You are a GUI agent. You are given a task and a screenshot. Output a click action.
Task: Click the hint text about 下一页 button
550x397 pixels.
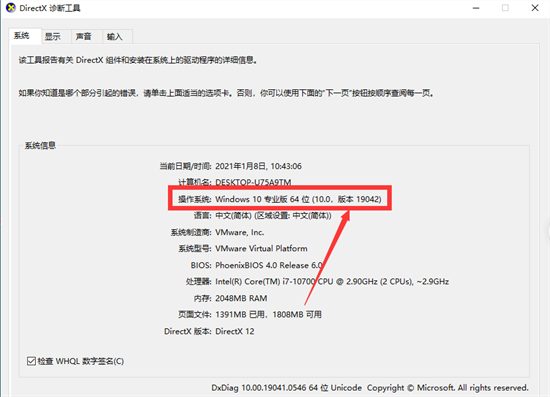[226, 93]
